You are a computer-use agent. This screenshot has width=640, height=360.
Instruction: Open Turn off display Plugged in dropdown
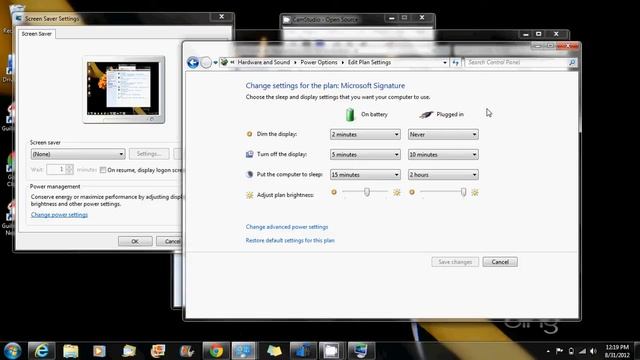pos(443,155)
